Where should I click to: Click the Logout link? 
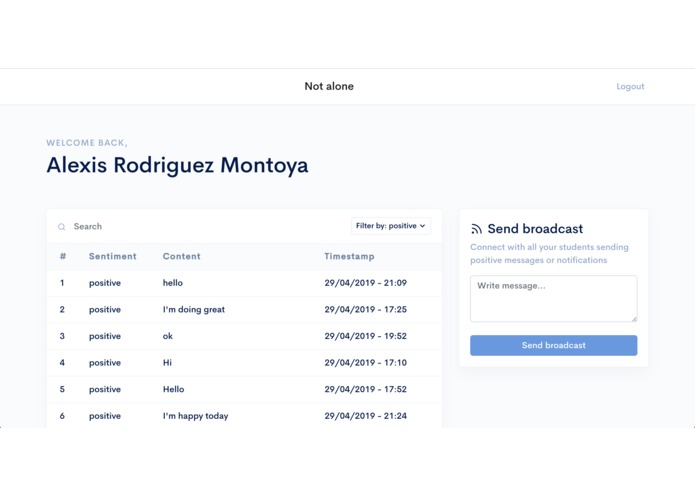[630, 86]
